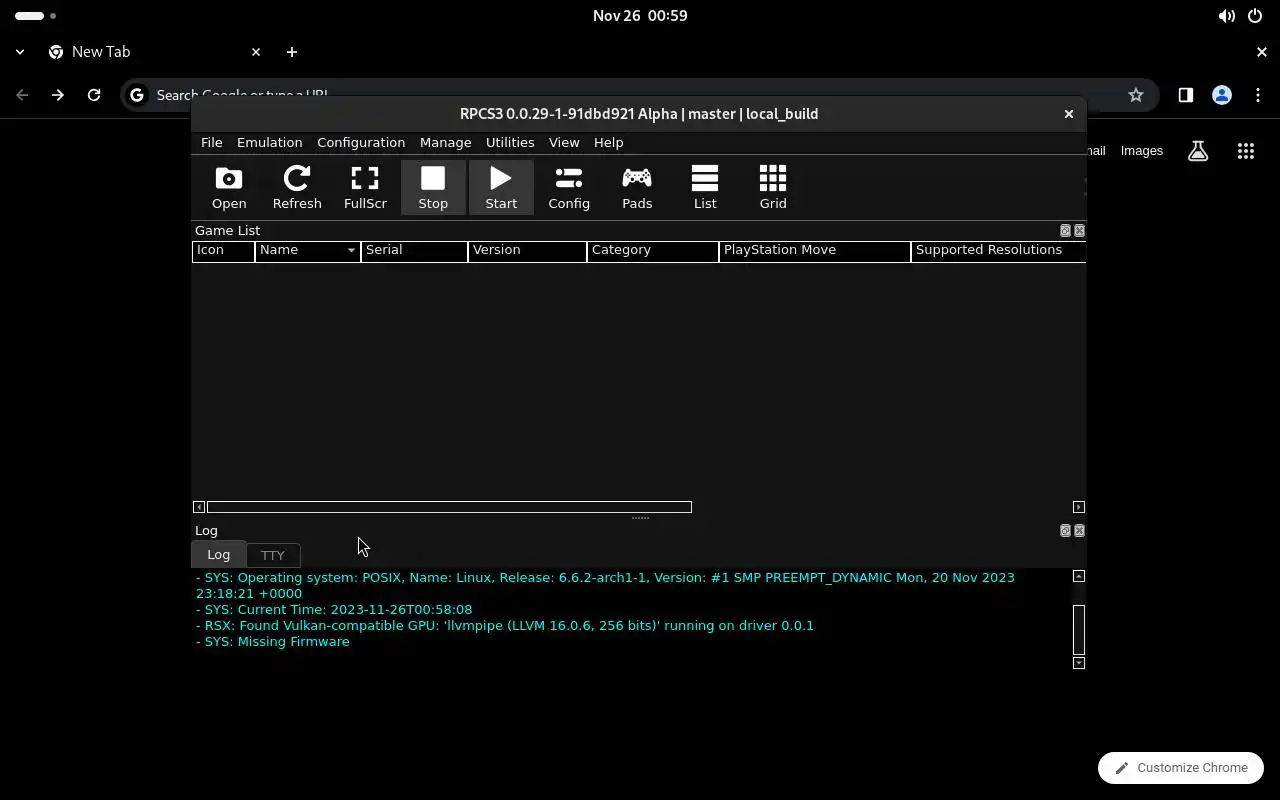
Task: Click the Open toolbar icon in RPCS3
Action: [229, 187]
